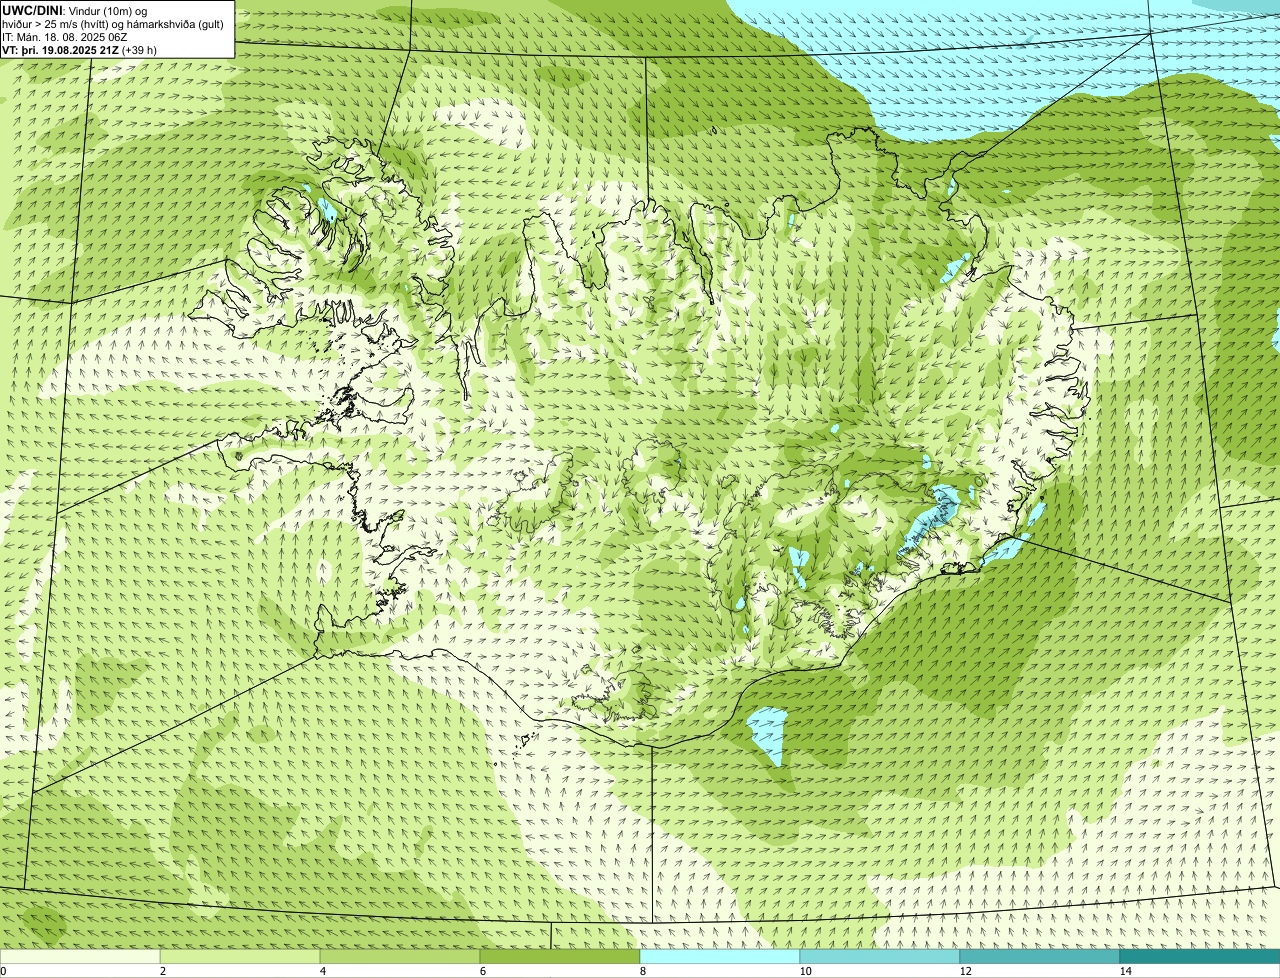Click the "14" tick label on the color scale
This screenshot has height=978, width=1280.
click(x=1125, y=971)
